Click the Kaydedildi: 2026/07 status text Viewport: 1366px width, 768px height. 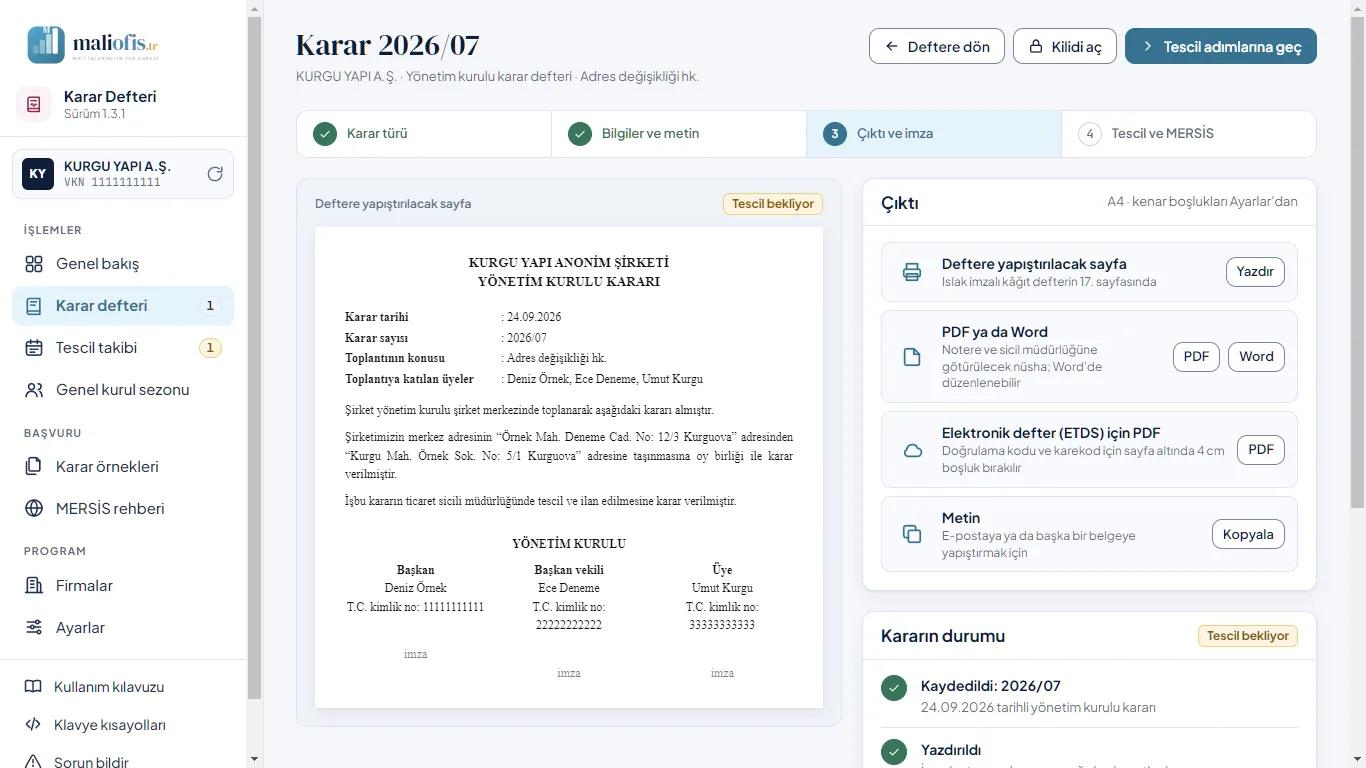click(x=990, y=686)
